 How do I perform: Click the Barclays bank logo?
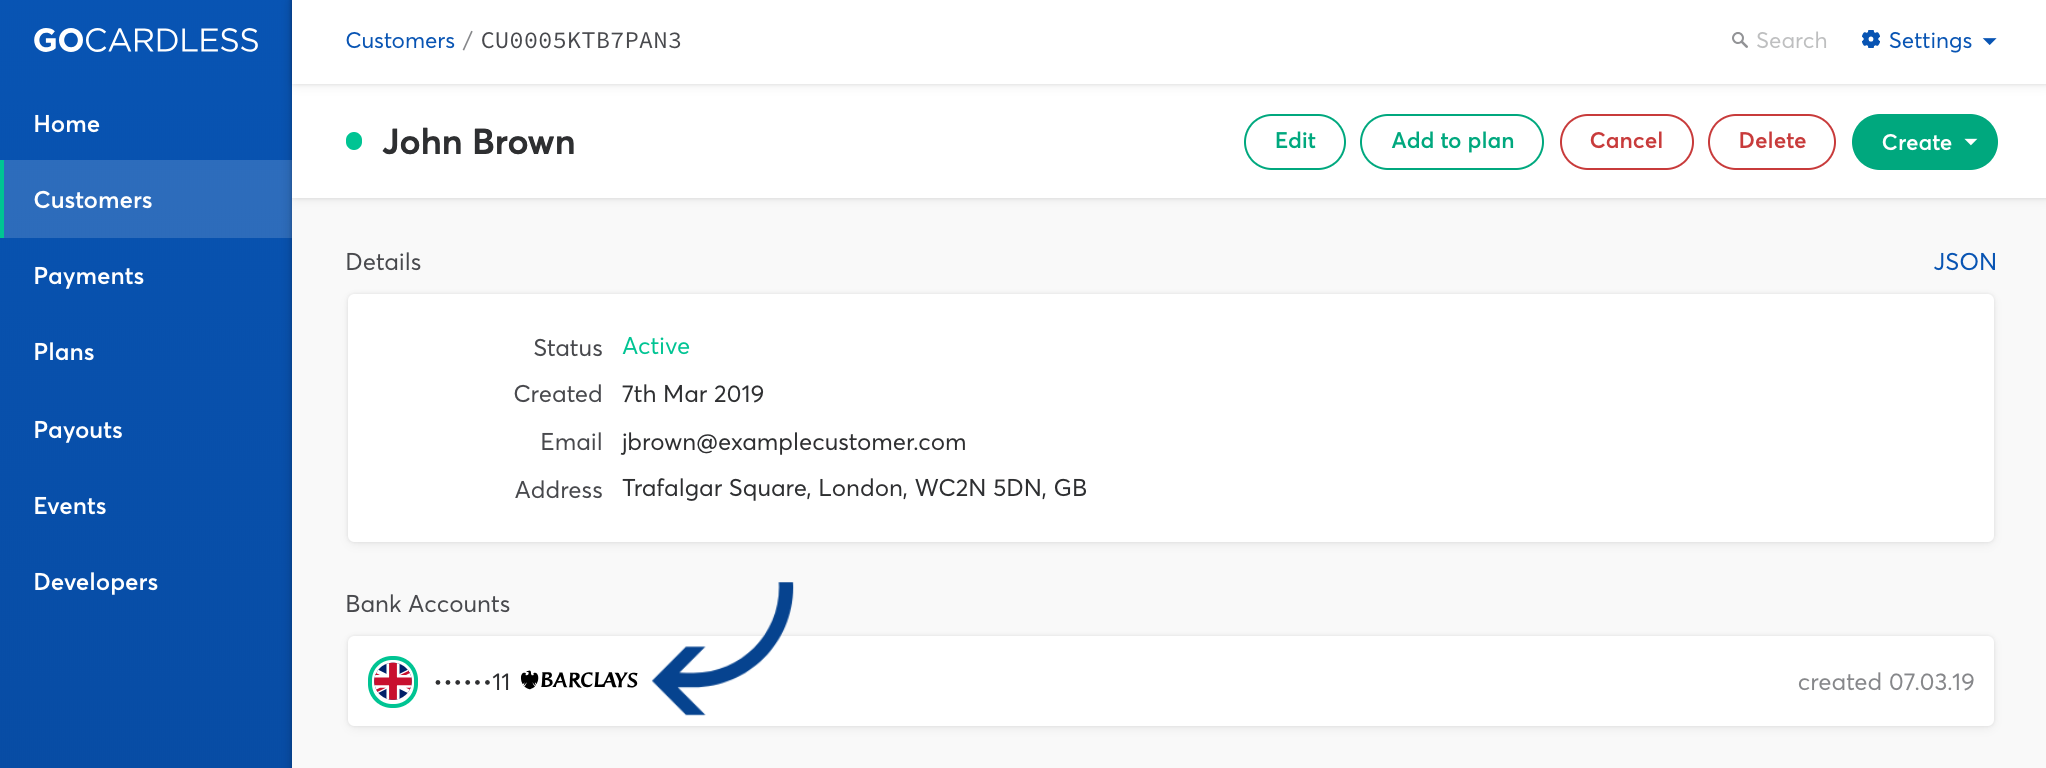[x=579, y=681]
